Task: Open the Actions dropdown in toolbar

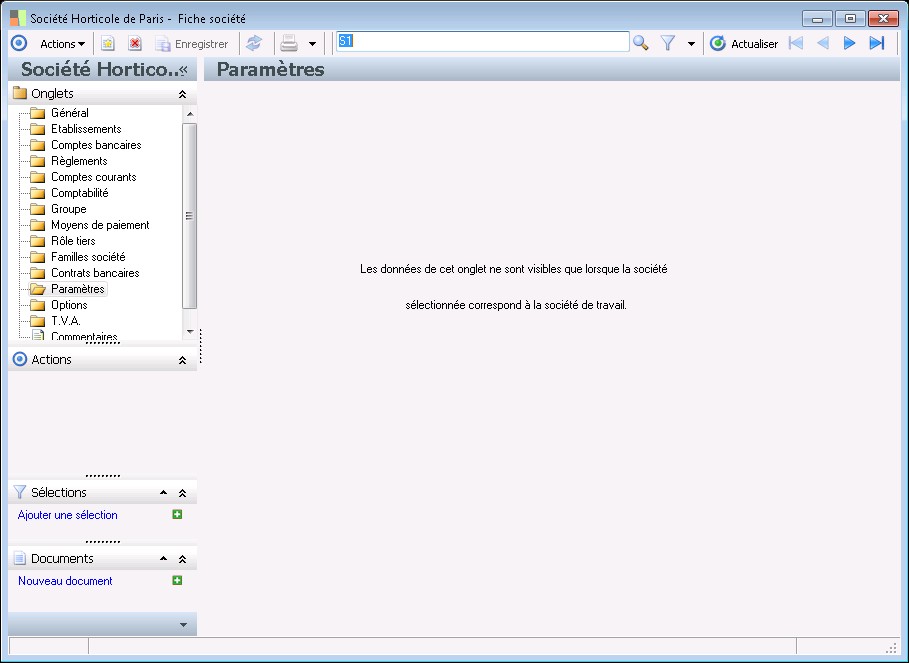Action: (62, 44)
